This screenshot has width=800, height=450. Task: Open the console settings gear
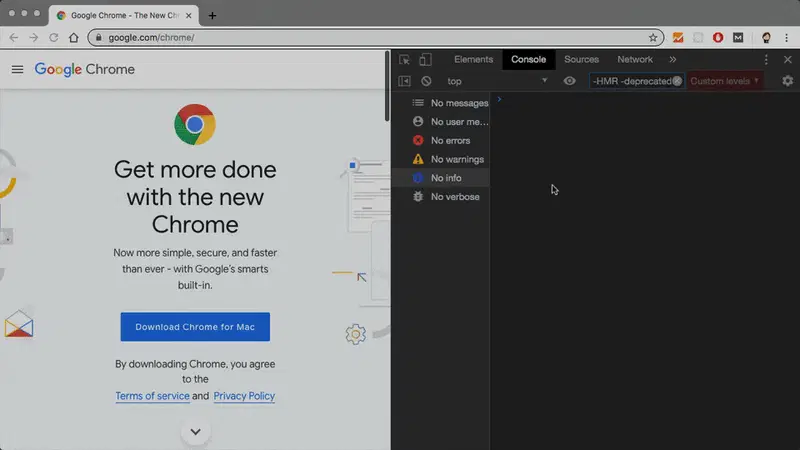pos(788,81)
